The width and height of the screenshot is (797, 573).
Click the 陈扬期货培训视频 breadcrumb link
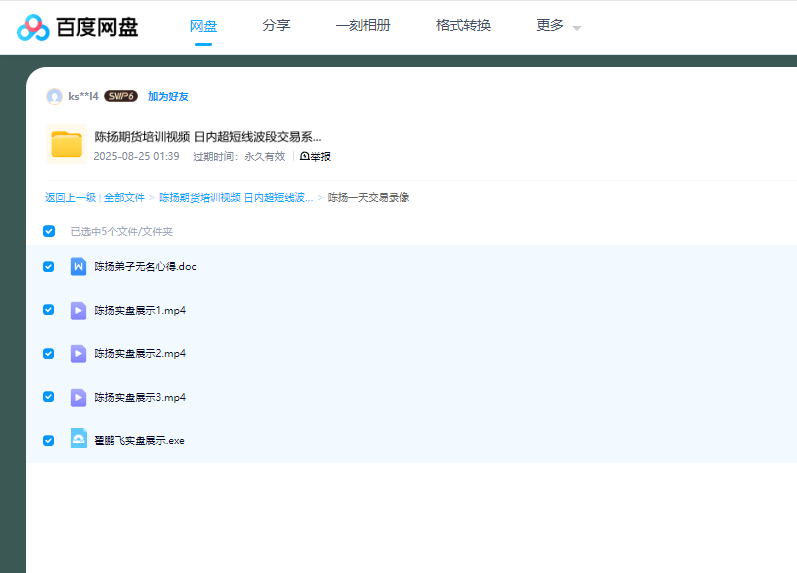(x=236, y=197)
